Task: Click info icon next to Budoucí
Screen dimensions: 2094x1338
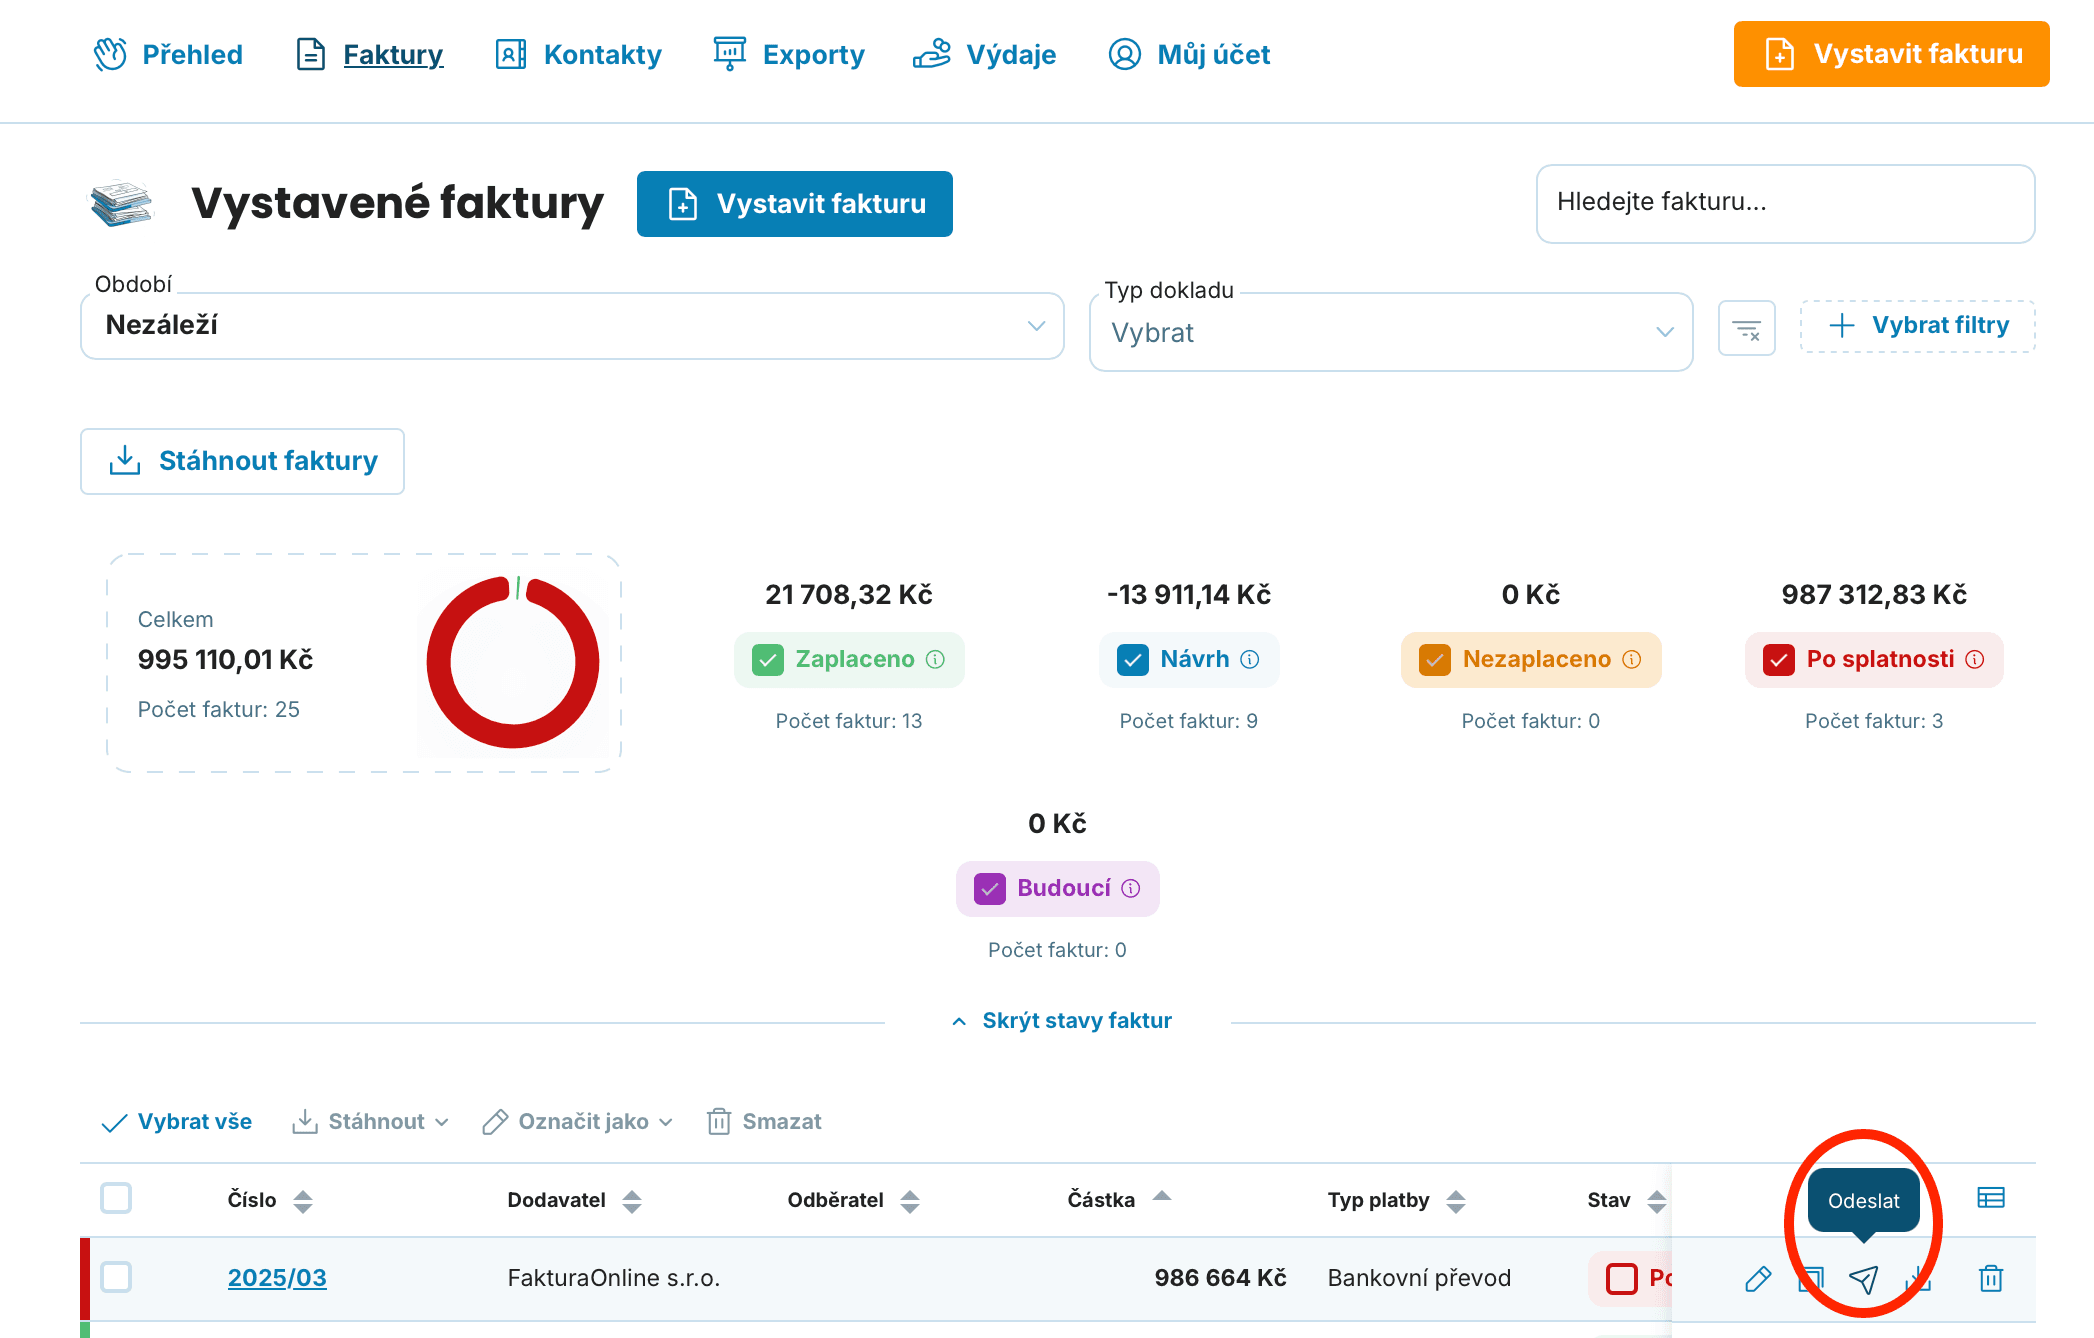Action: click(x=1131, y=889)
